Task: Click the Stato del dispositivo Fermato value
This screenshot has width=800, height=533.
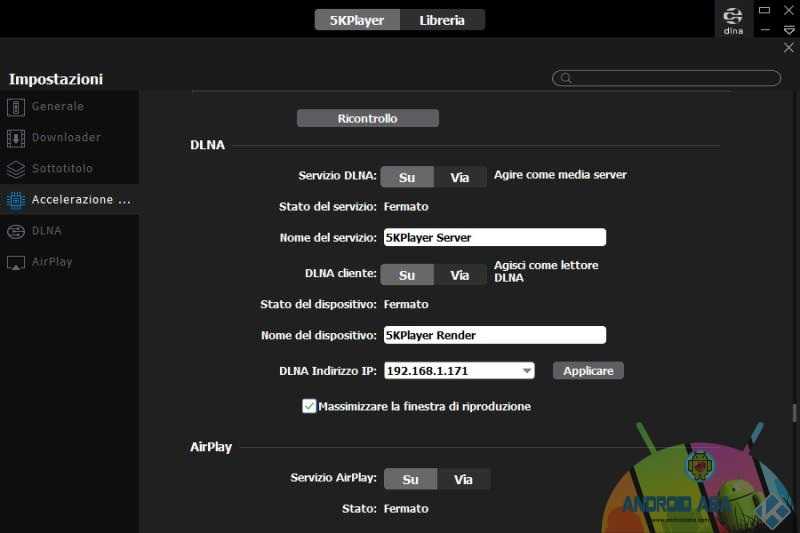Action: coord(406,304)
